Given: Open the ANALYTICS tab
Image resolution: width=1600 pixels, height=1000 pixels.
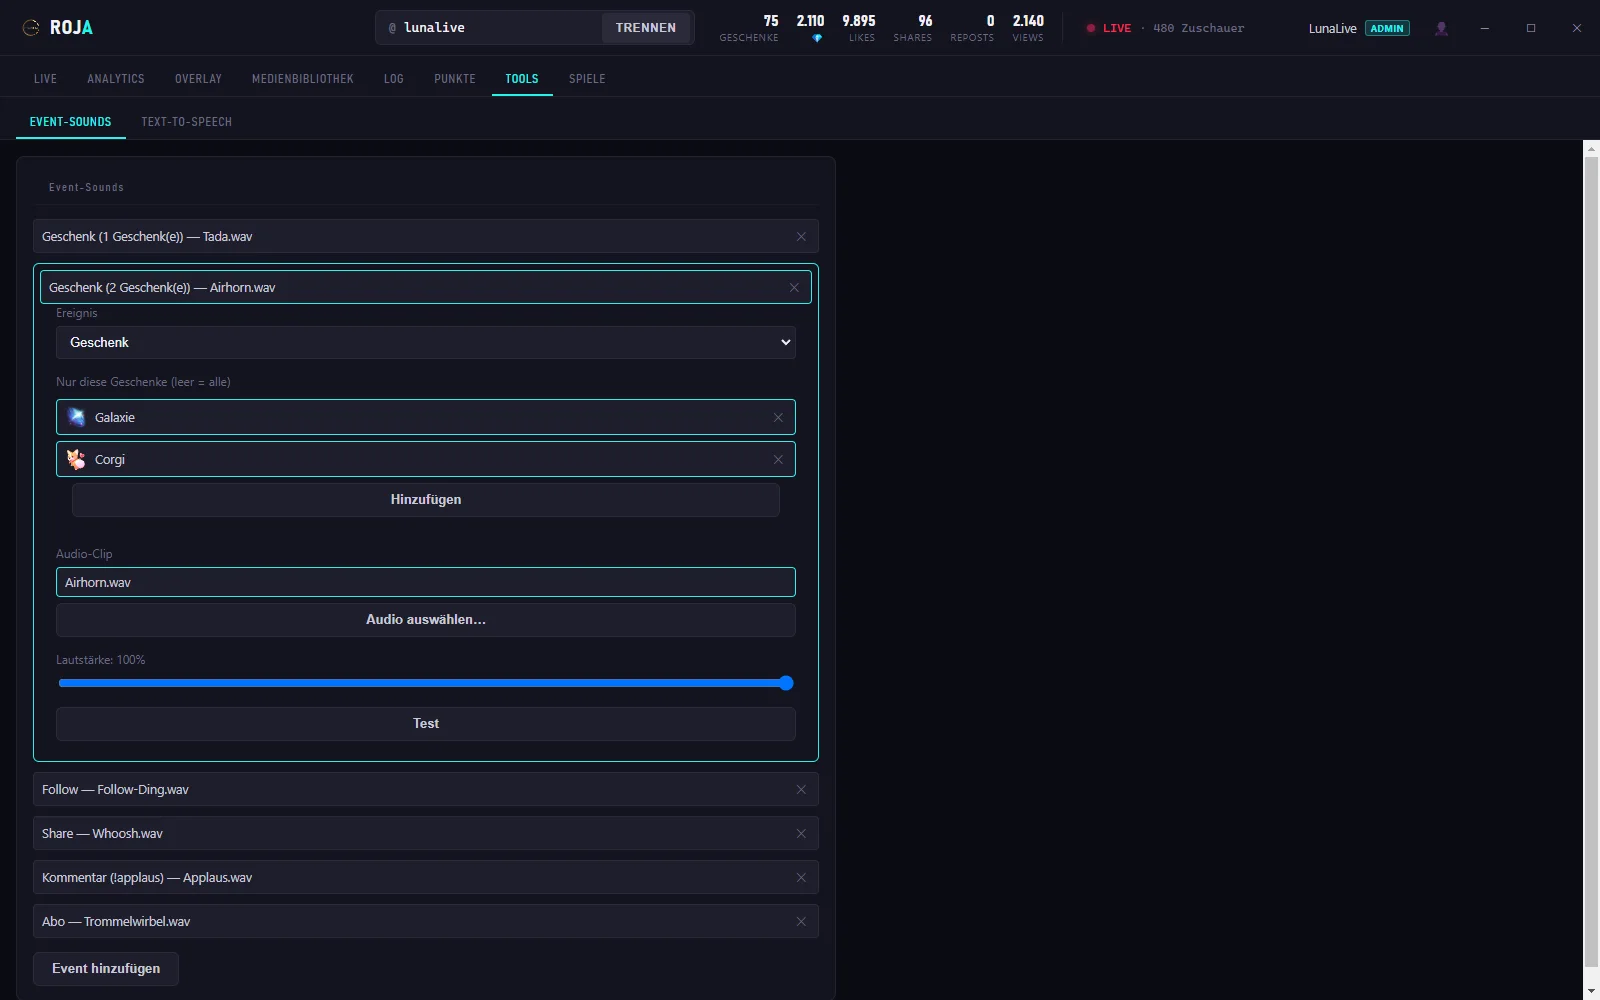Looking at the screenshot, I should (x=116, y=79).
